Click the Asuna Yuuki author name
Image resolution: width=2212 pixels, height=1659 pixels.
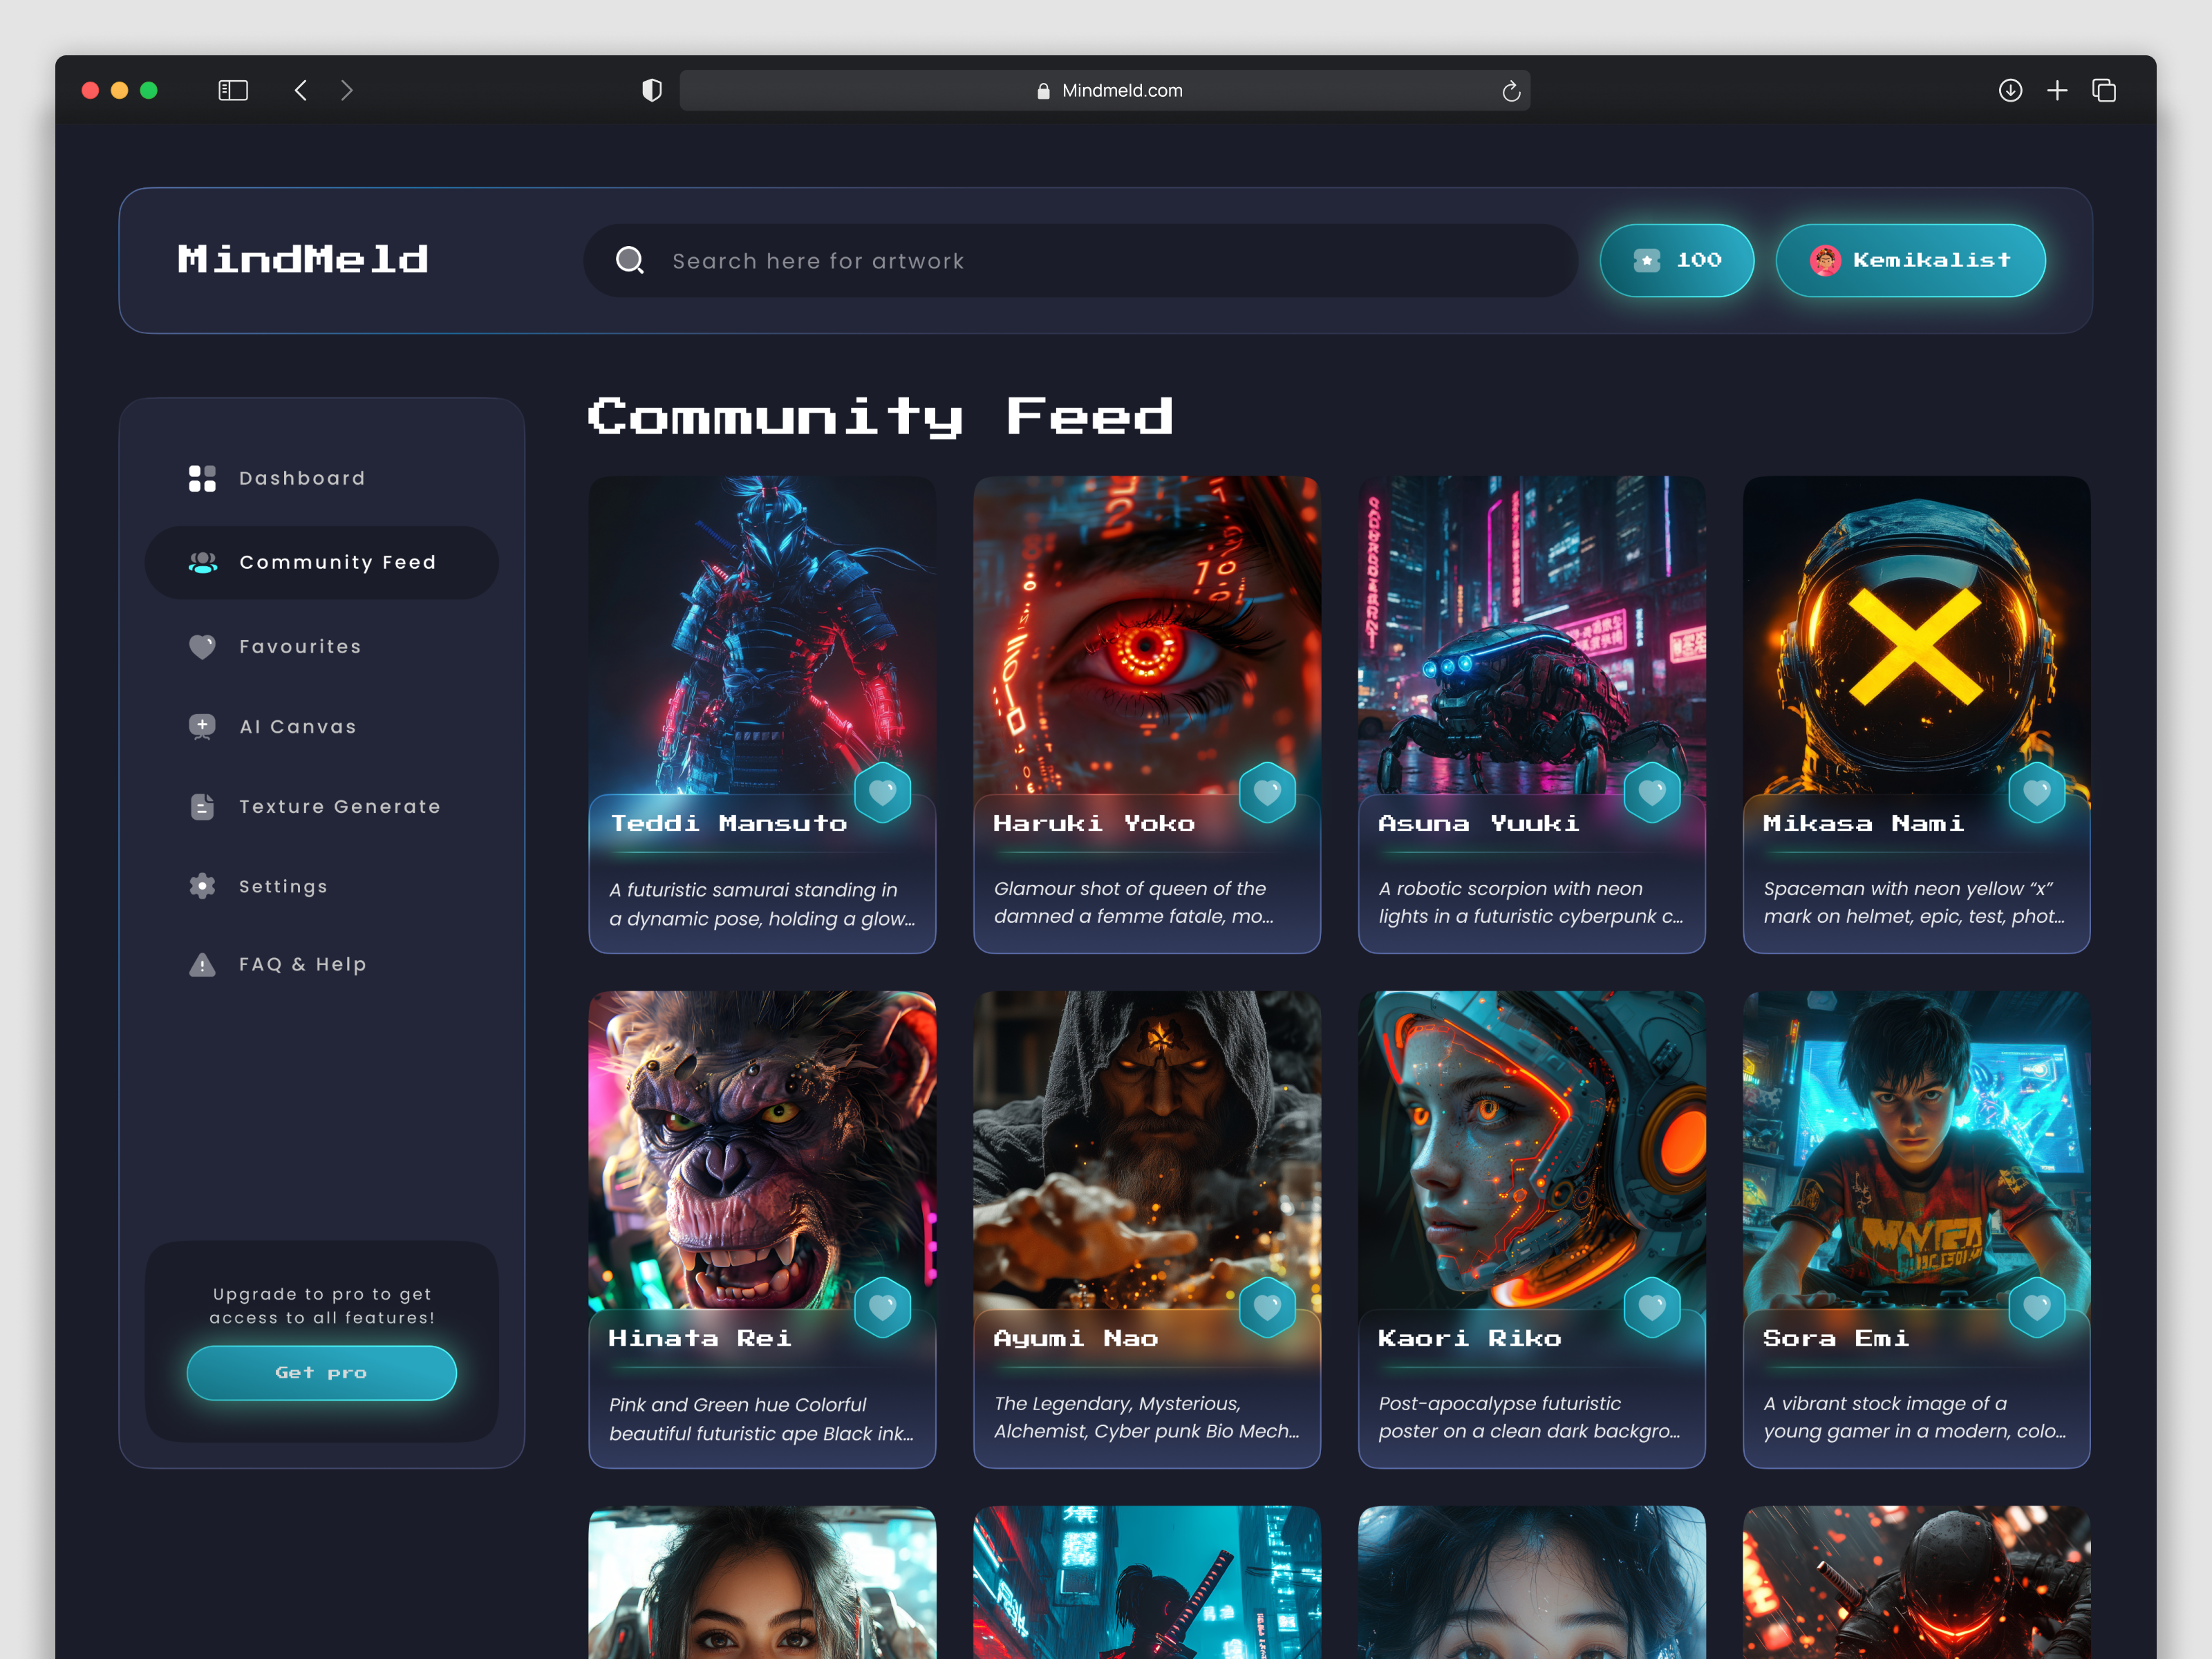point(1479,823)
